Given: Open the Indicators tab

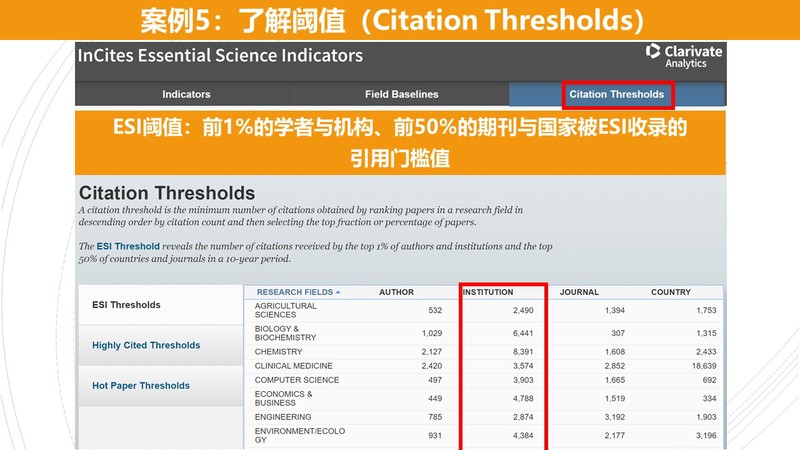Looking at the screenshot, I should click(186, 94).
